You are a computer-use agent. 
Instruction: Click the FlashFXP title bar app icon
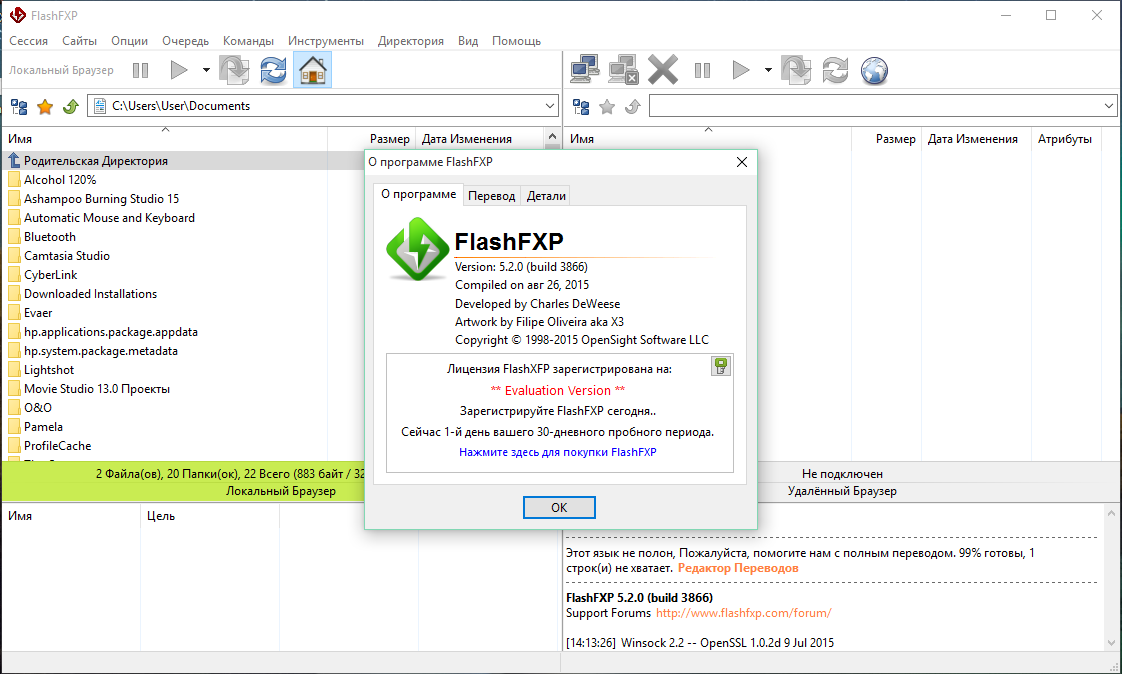point(18,15)
